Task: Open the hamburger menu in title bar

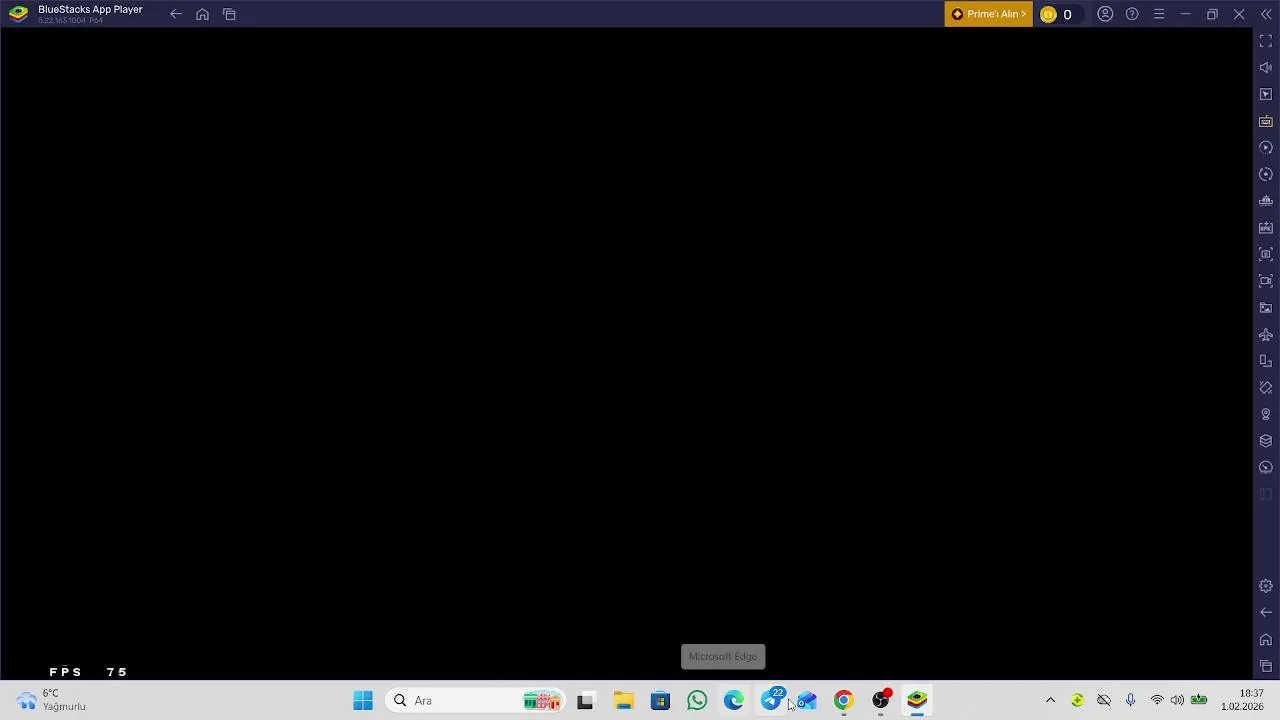Action: pos(1159,14)
